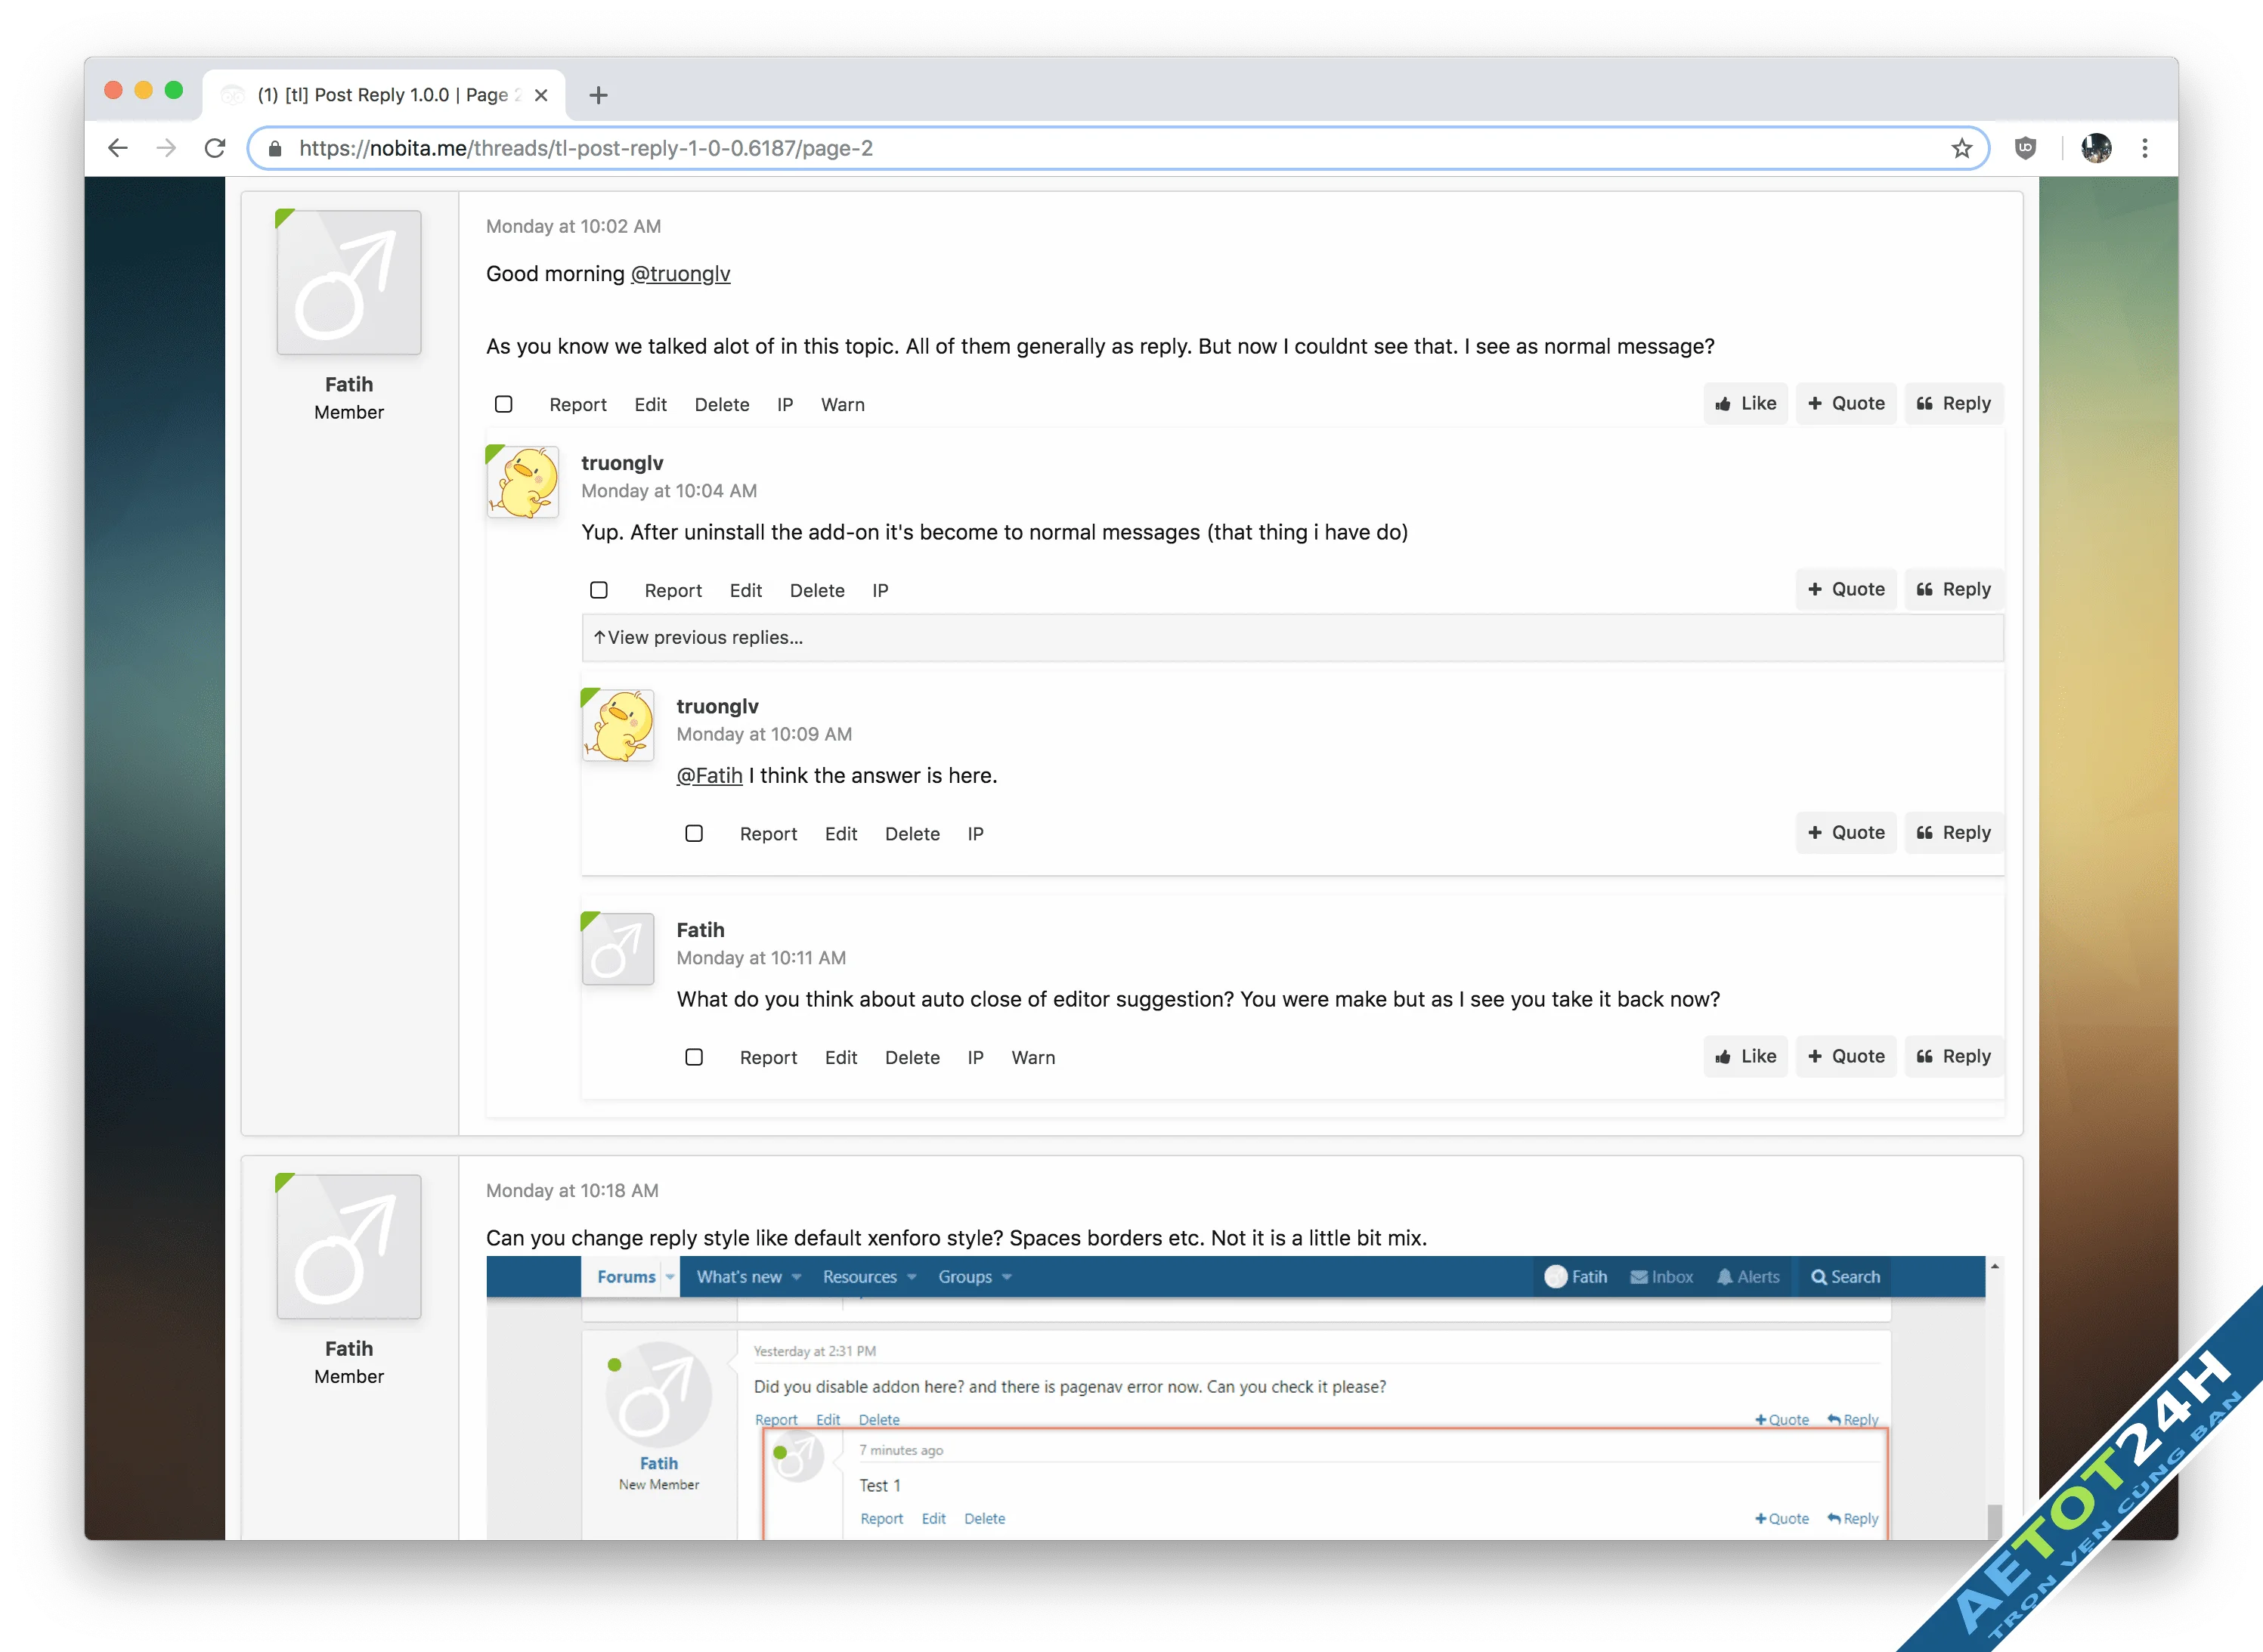Open a new browser tab
The width and height of the screenshot is (2263, 1652).
(x=598, y=95)
